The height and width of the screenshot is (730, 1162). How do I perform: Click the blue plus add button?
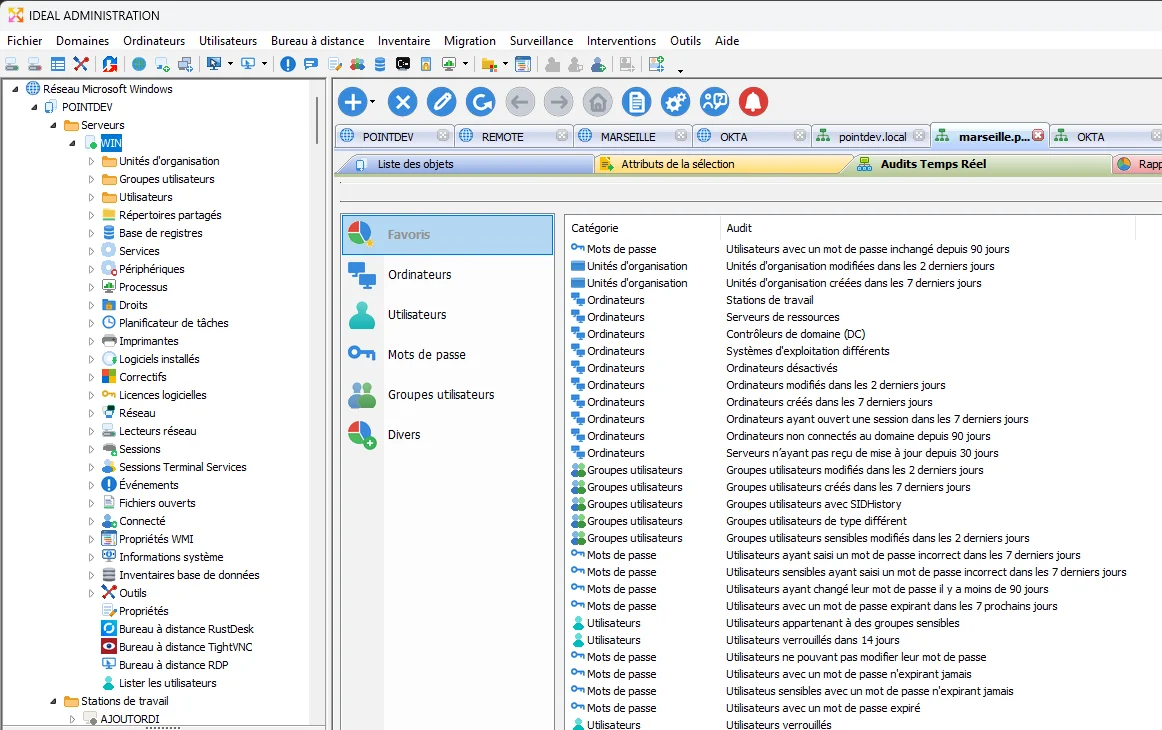click(x=353, y=102)
